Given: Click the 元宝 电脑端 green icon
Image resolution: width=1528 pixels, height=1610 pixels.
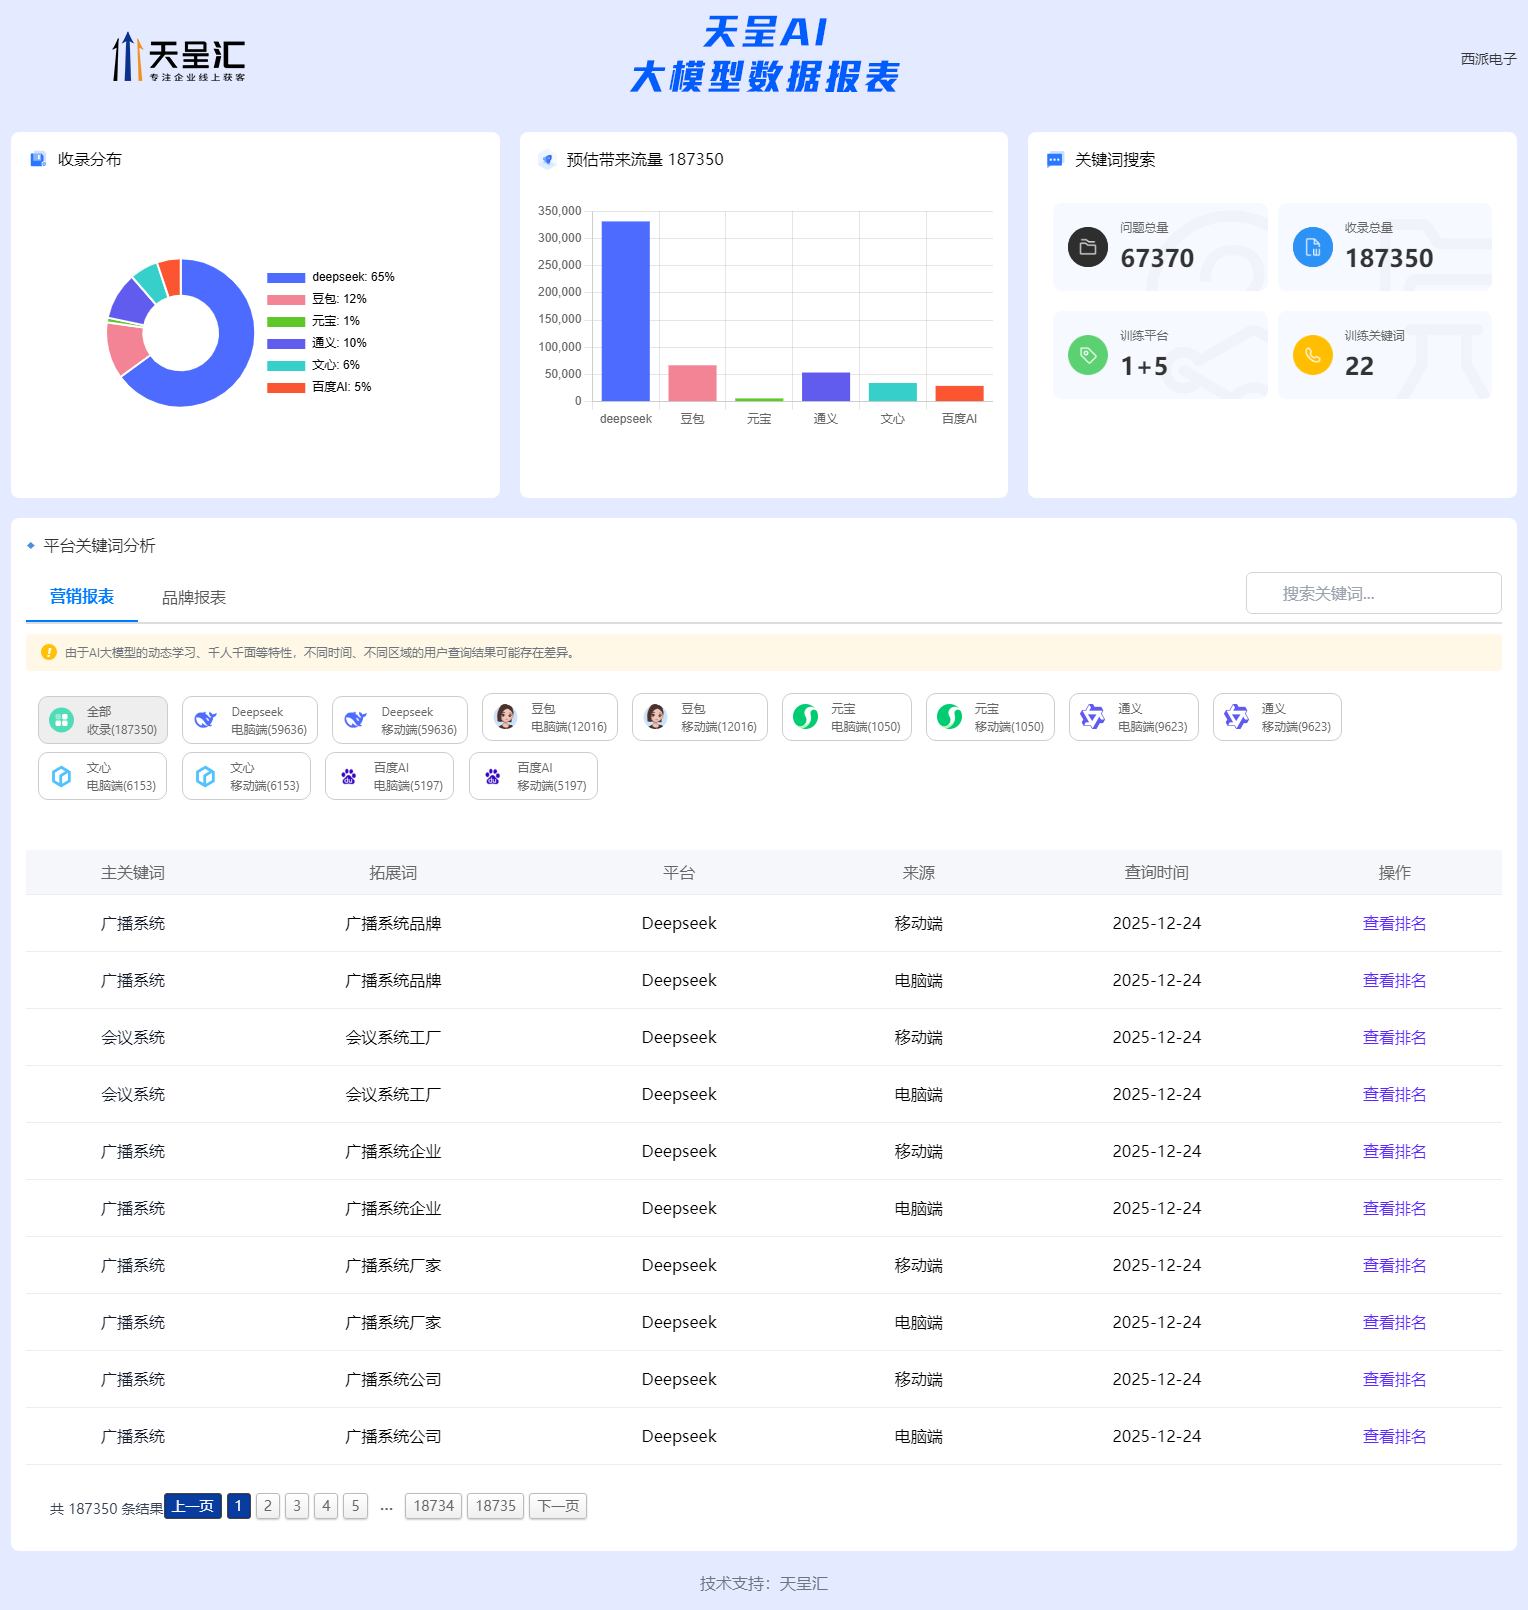Looking at the screenshot, I should (805, 717).
